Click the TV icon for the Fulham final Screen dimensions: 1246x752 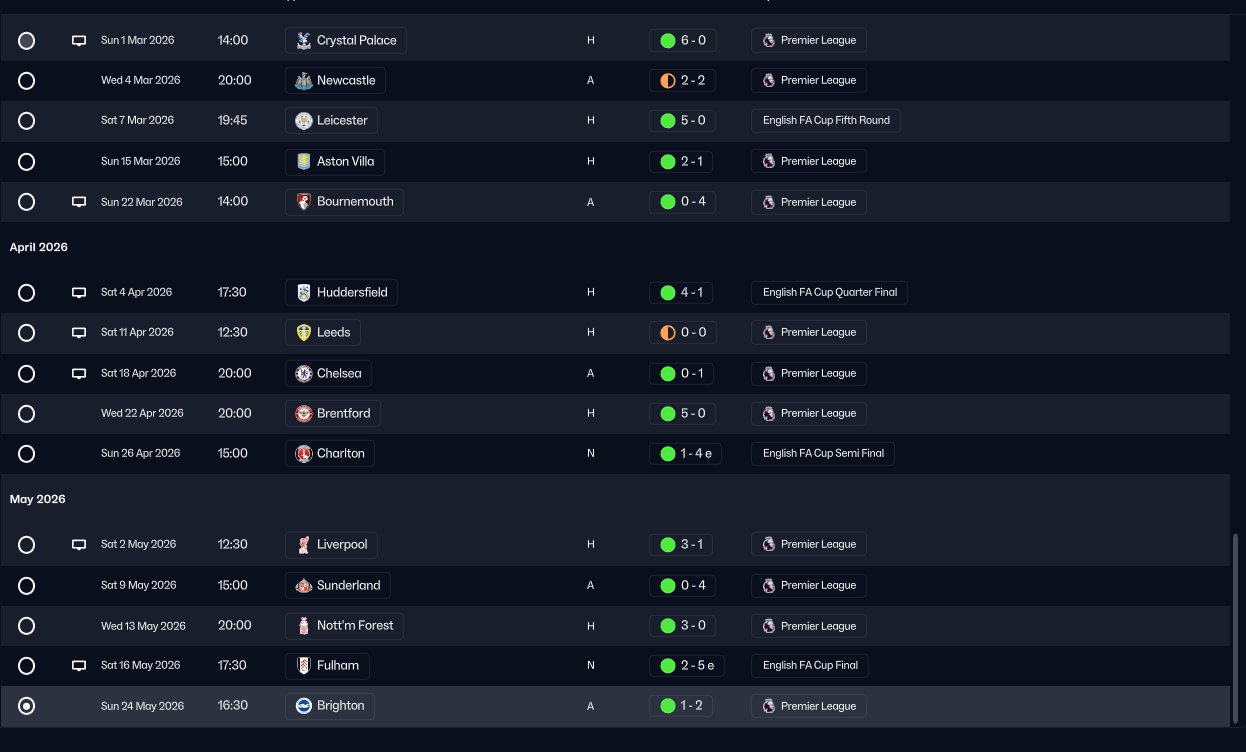point(79,666)
